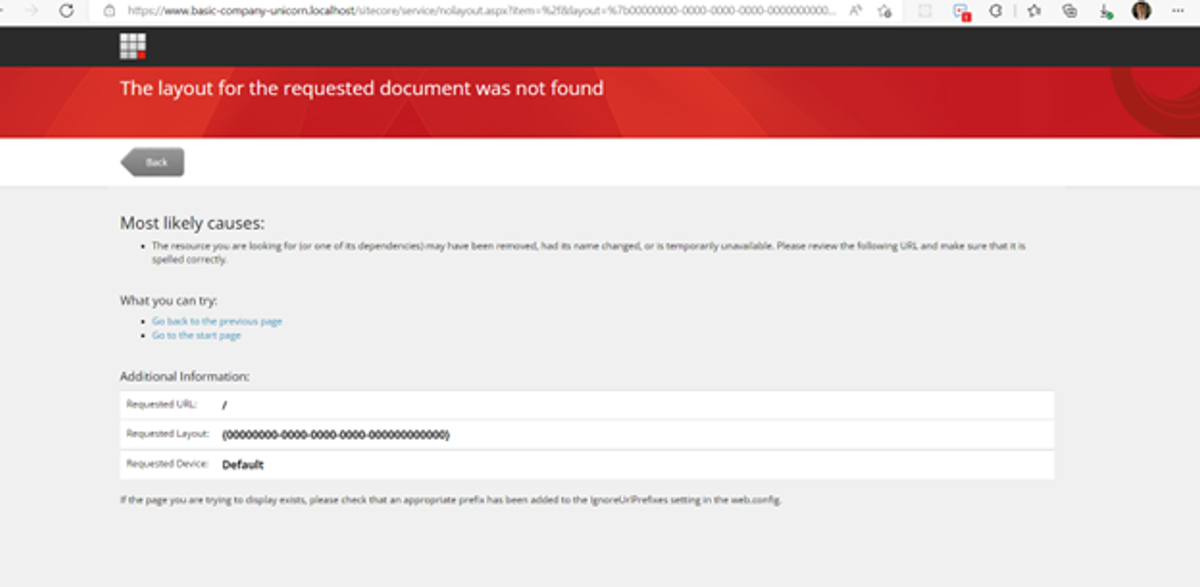Open the browser Settings and more menu
The width and height of the screenshot is (1200, 587).
1177,11
